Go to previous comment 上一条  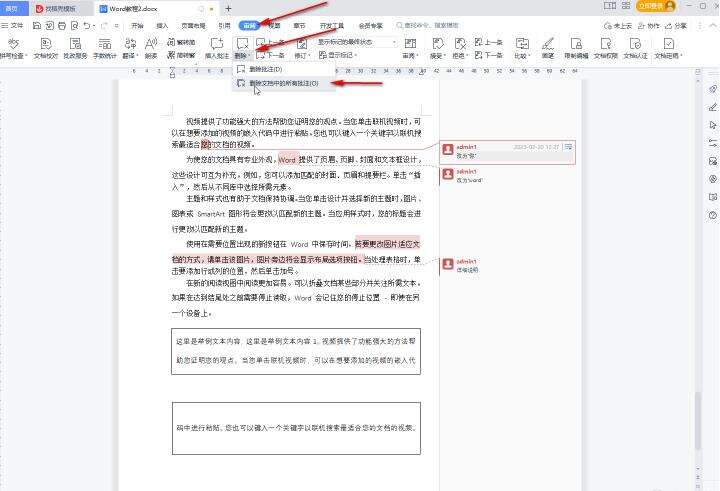point(269,42)
